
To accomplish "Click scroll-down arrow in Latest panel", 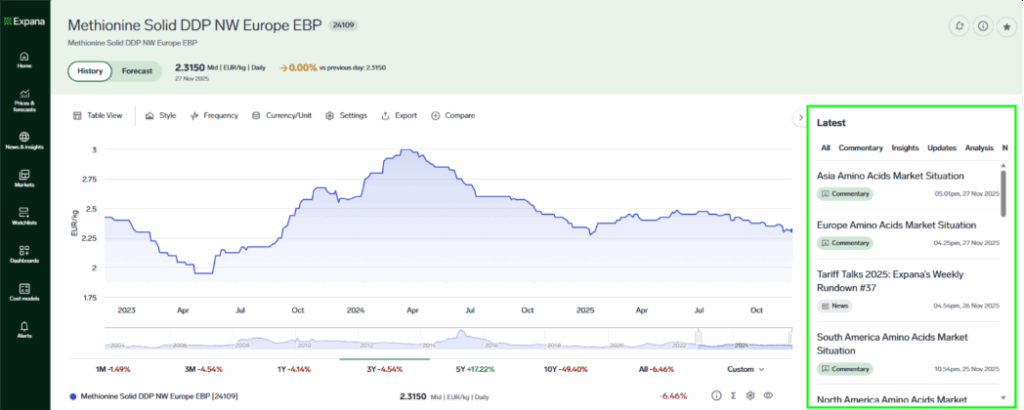I will pyautogui.click(x=1003, y=397).
